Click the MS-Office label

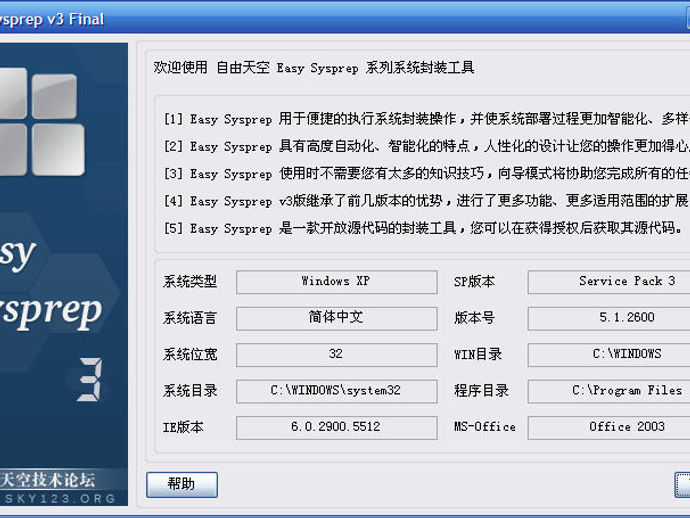(485, 427)
